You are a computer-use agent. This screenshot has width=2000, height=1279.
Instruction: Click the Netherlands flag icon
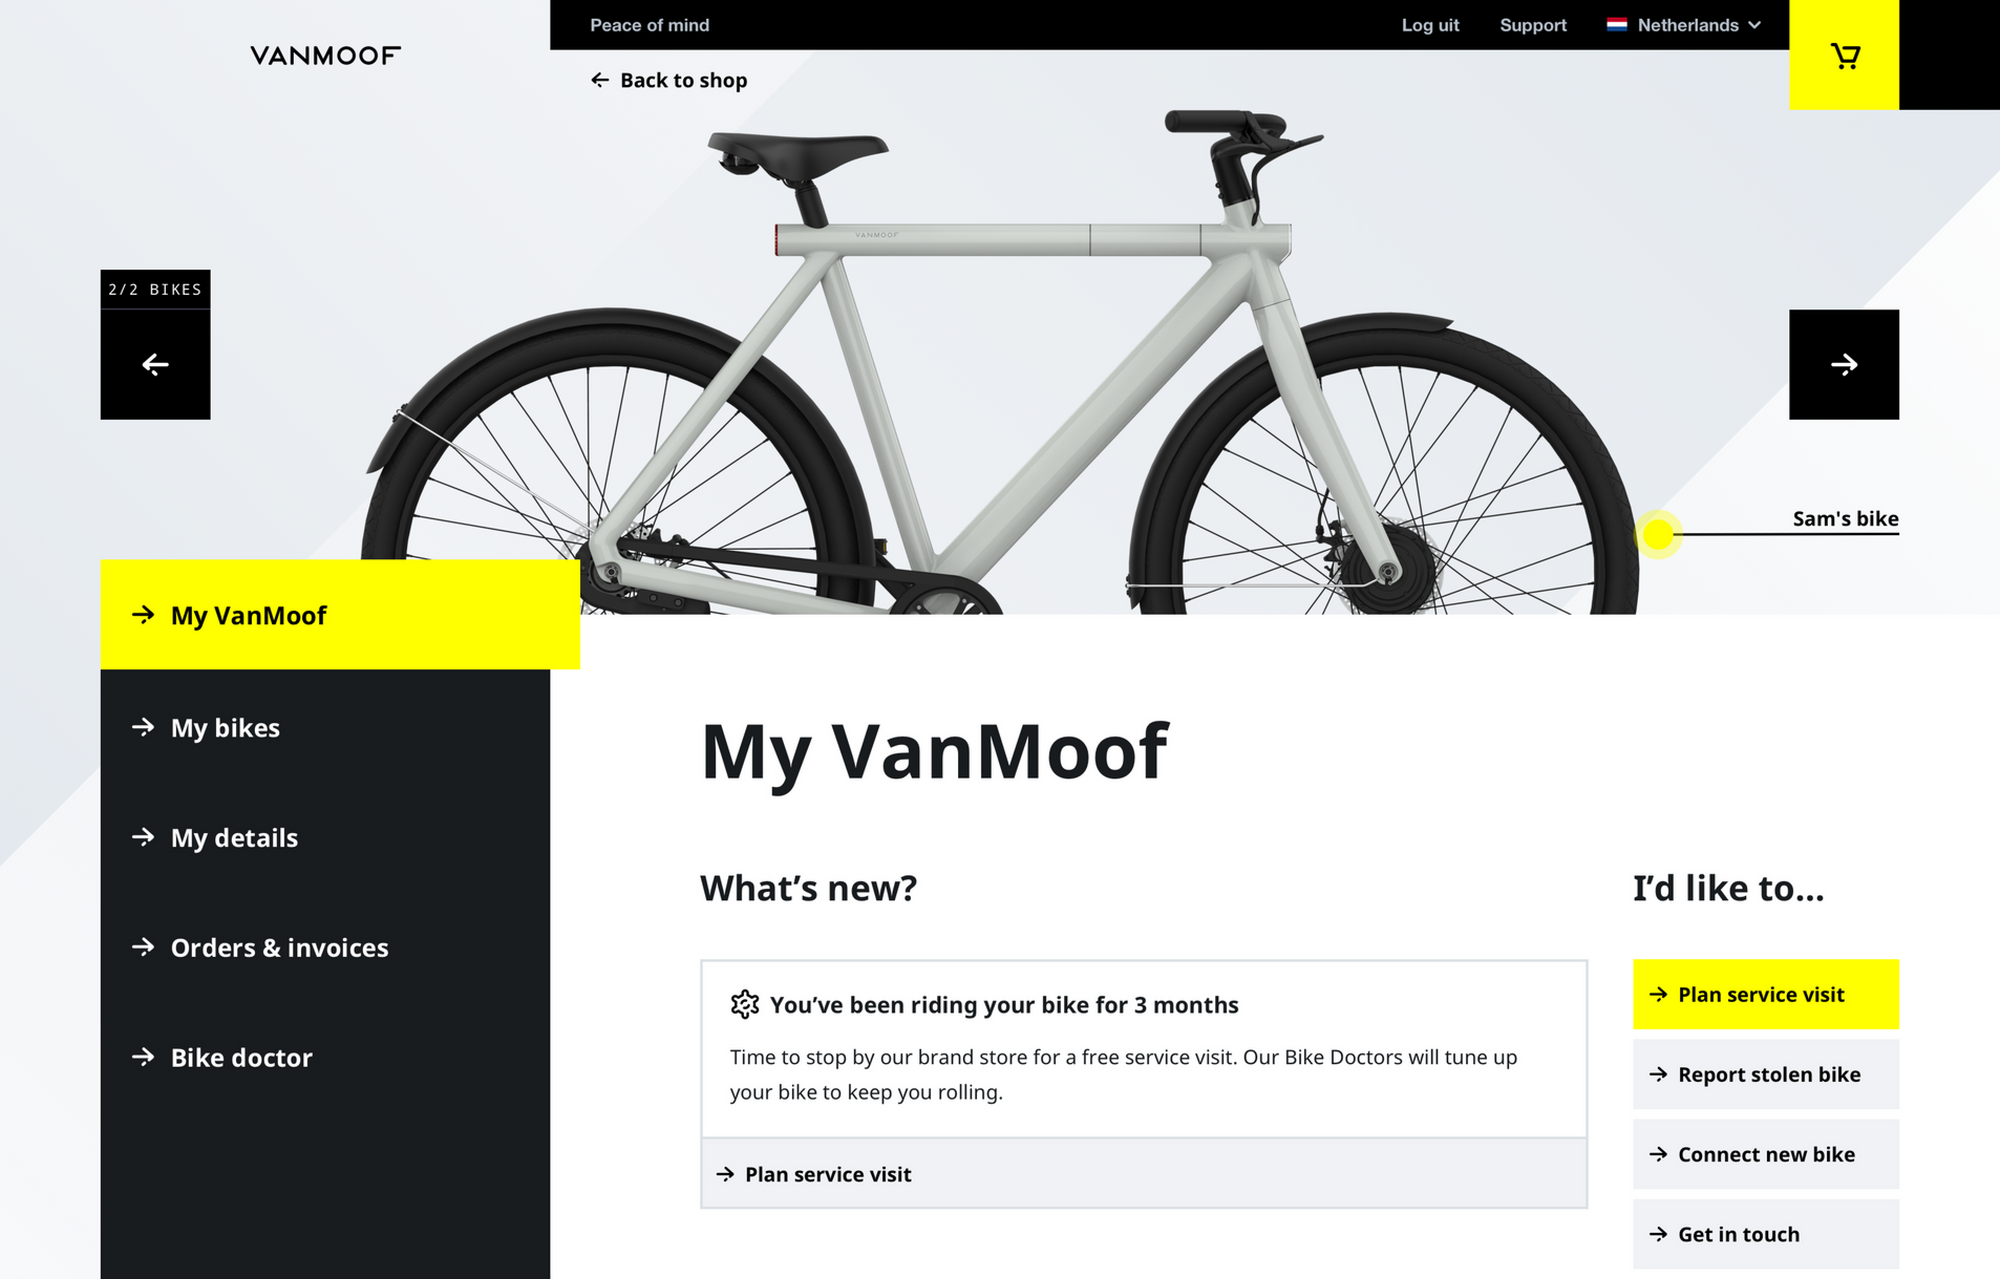pyautogui.click(x=1616, y=25)
